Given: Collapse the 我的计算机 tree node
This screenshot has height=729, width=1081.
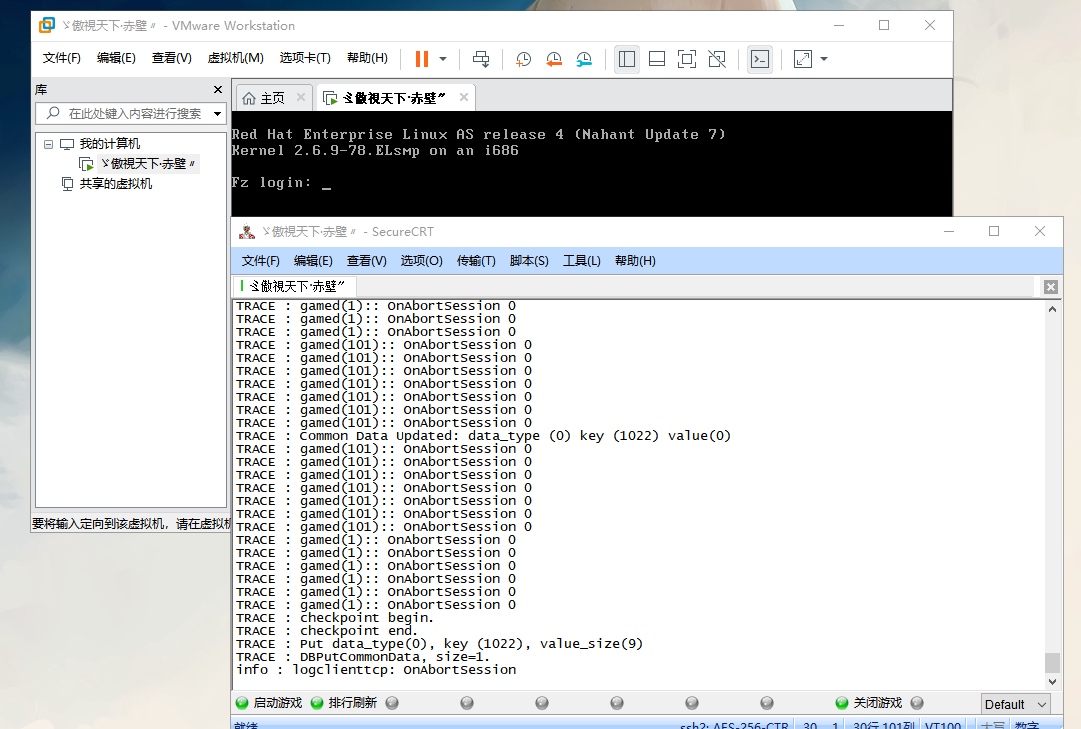Looking at the screenshot, I should tap(48, 144).
